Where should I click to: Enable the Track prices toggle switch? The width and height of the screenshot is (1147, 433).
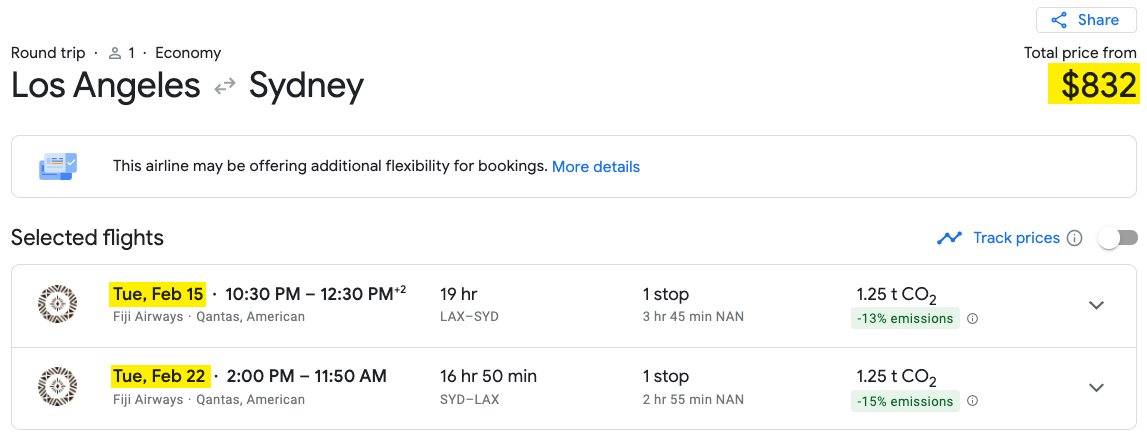click(1118, 238)
